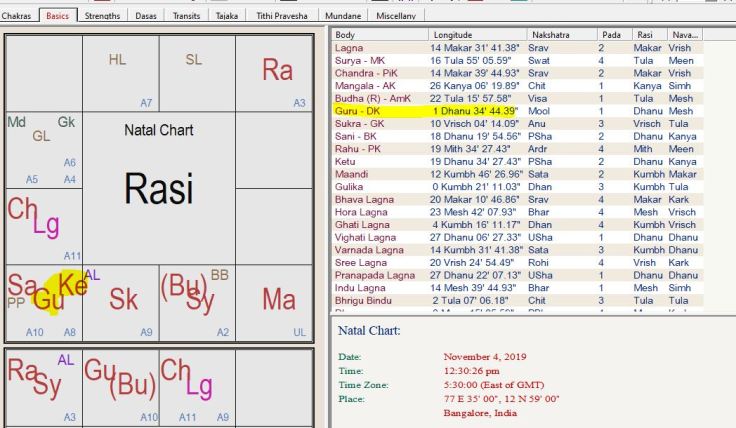Select the Bhrigu Bindu row
The height and width of the screenshot is (428, 736).
[x=518, y=301]
